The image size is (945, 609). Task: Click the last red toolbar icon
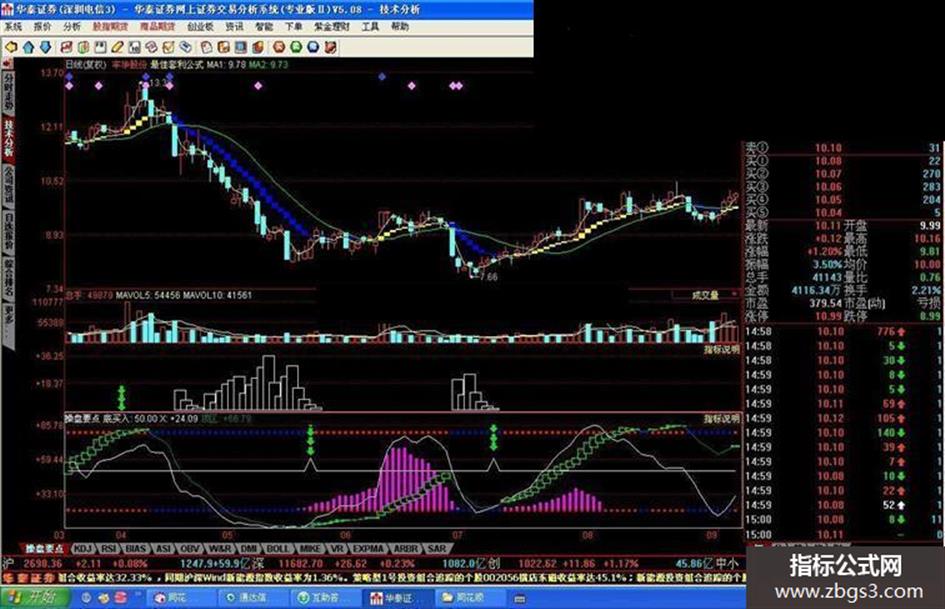[330, 47]
